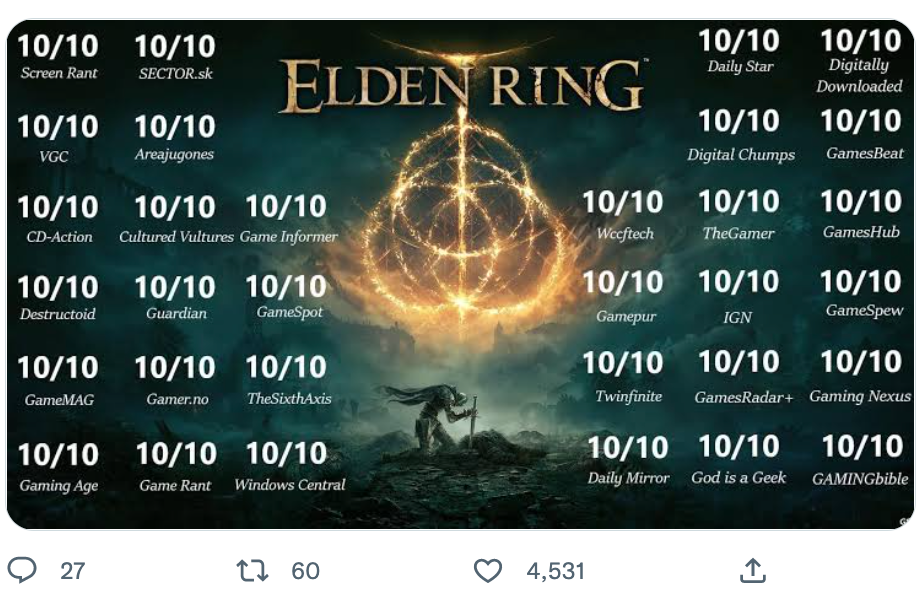924x600 pixels.
Task: Click the Destructoid review label
Action: pyautogui.click(x=58, y=313)
